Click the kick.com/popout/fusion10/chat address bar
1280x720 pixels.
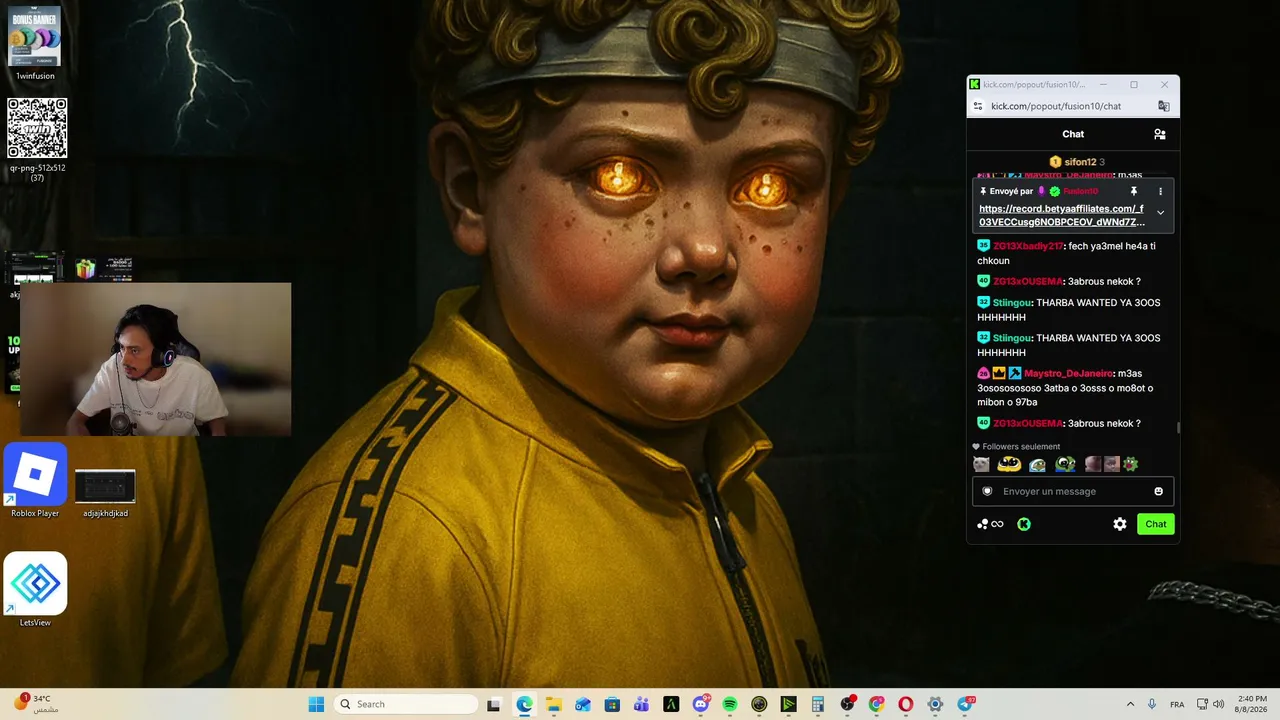point(1056,106)
